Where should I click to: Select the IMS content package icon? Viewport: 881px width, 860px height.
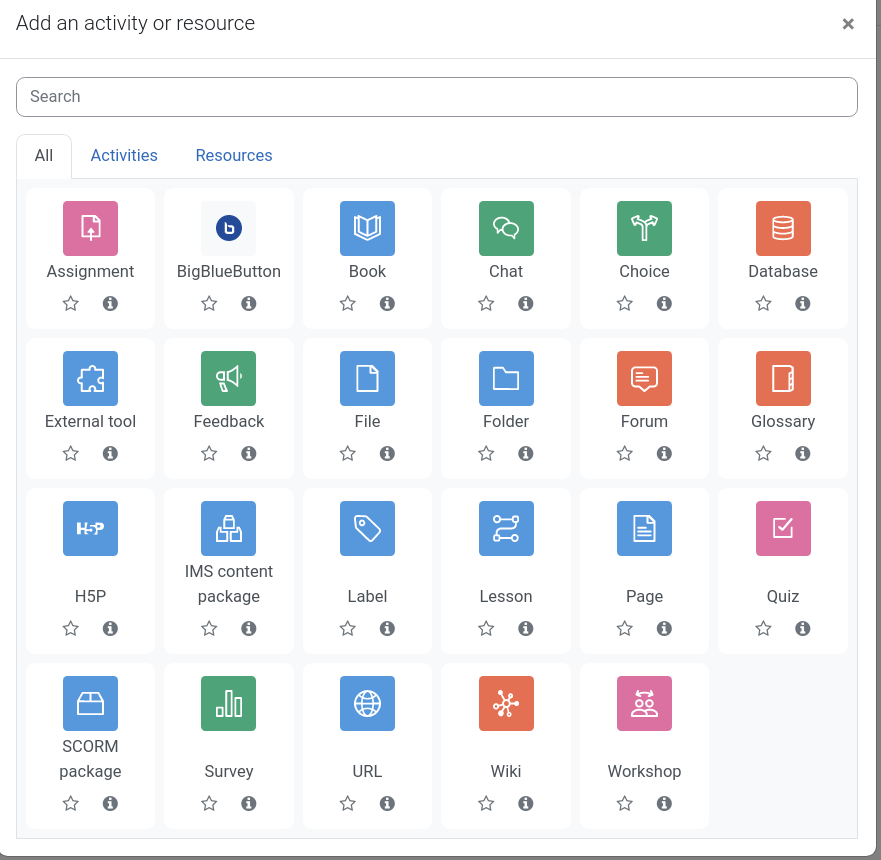pyautogui.click(x=229, y=528)
